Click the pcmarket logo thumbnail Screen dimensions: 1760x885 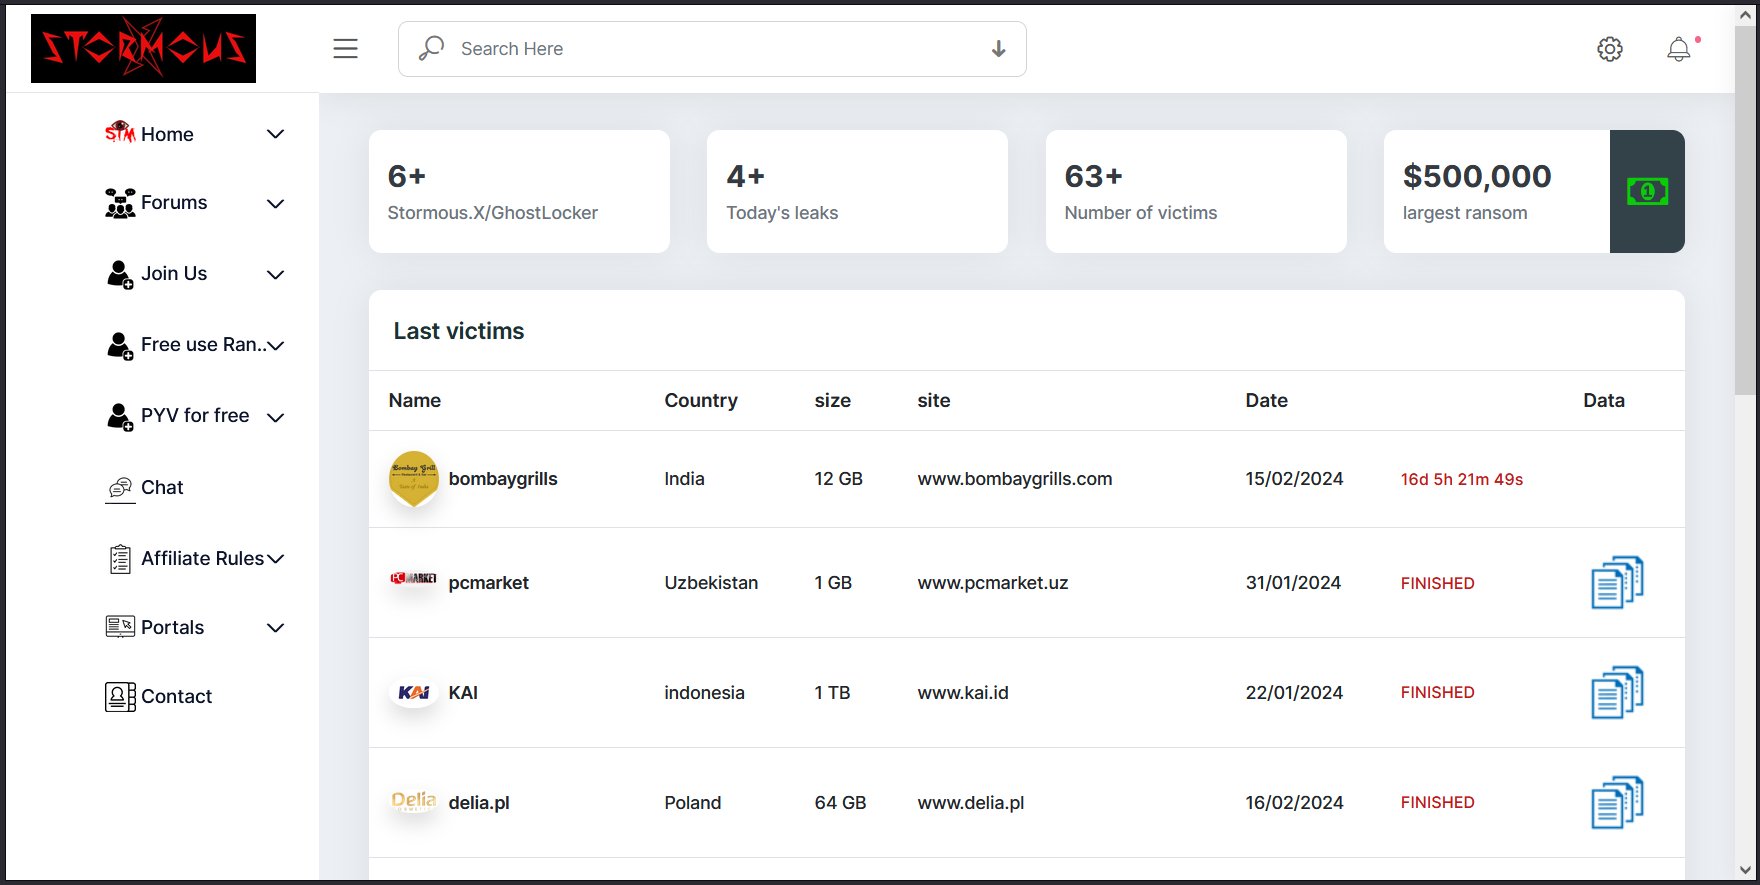click(413, 578)
